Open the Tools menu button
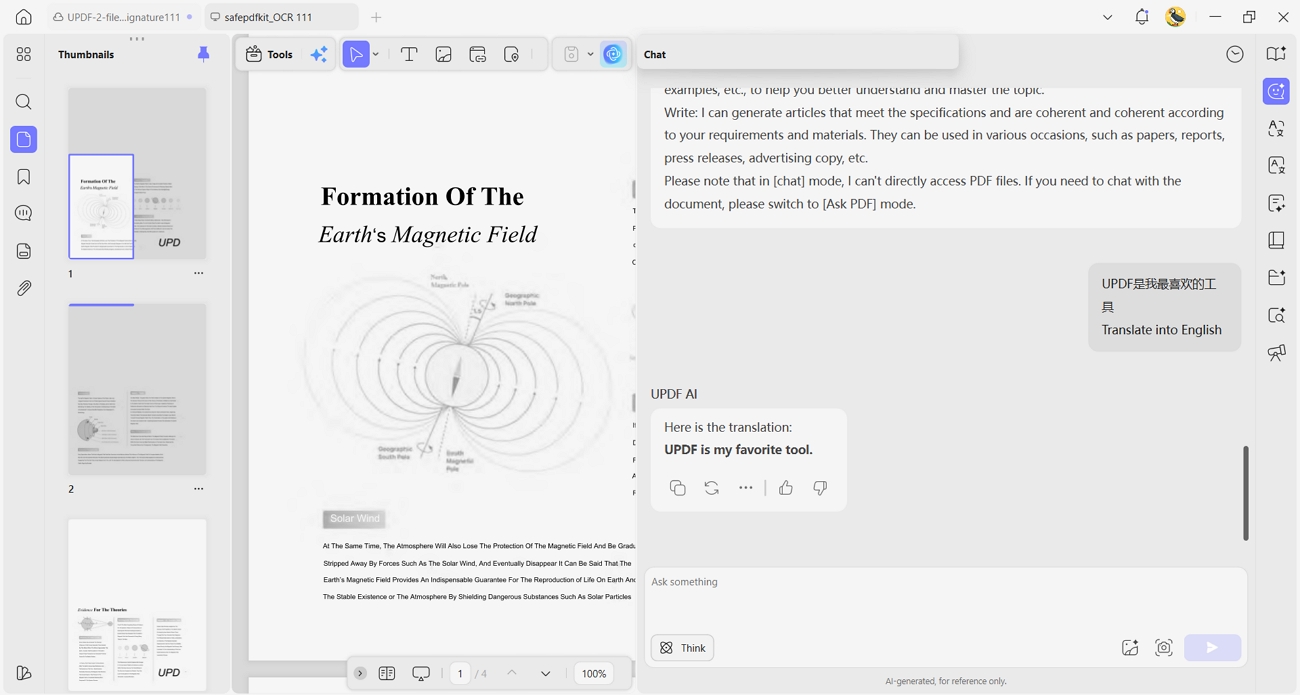This screenshot has height=695, width=1300. pos(269,54)
